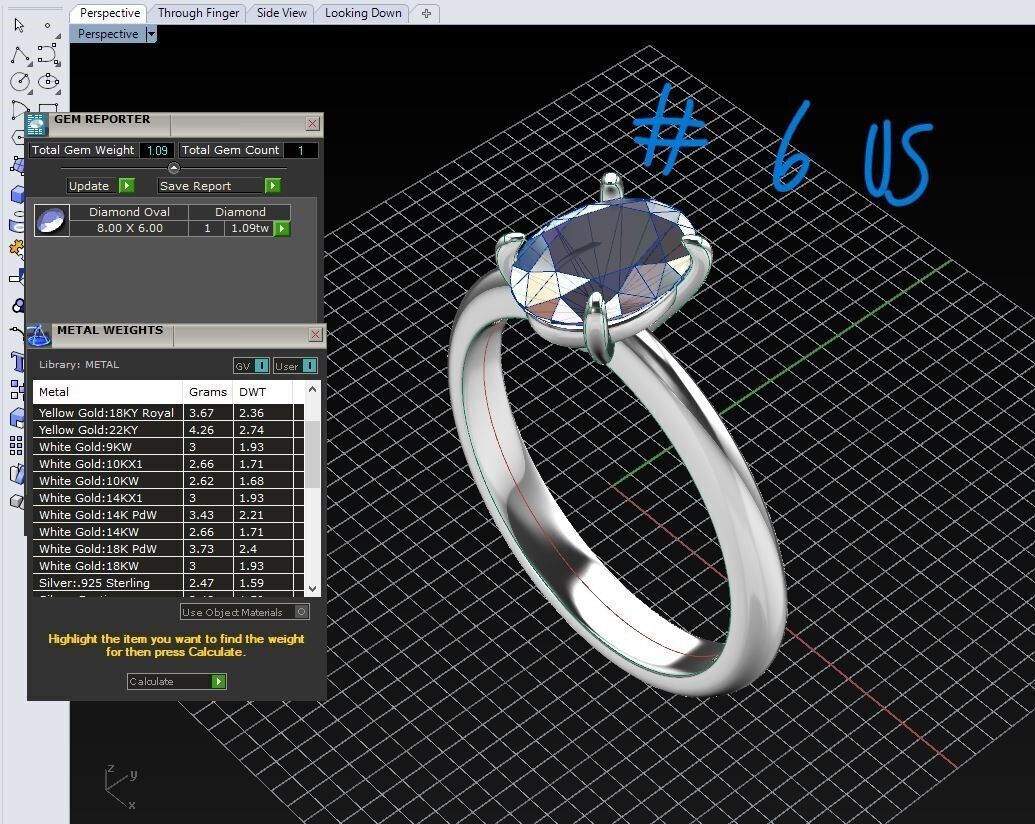Viewport: 1035px width, 824px height.
Task: Click the Total Gem Count value field
Action: [300, 150]
